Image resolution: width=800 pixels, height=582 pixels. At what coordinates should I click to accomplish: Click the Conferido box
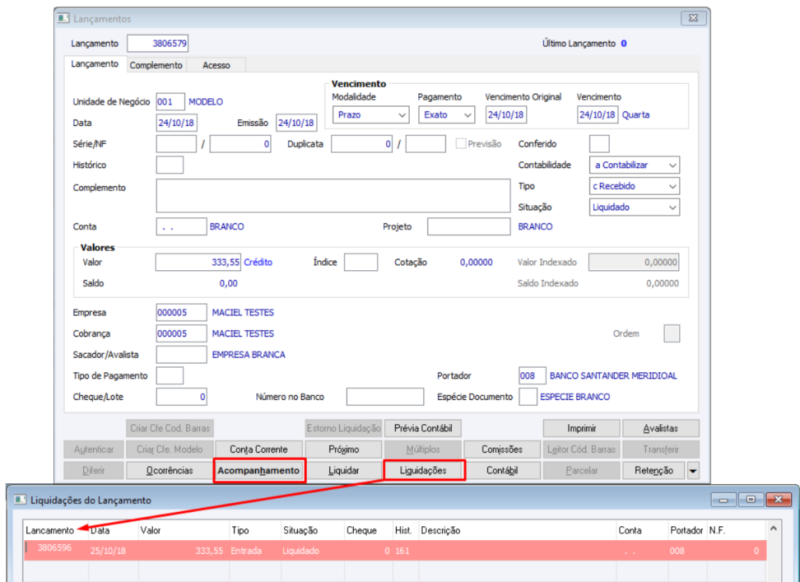click(599, 144)
